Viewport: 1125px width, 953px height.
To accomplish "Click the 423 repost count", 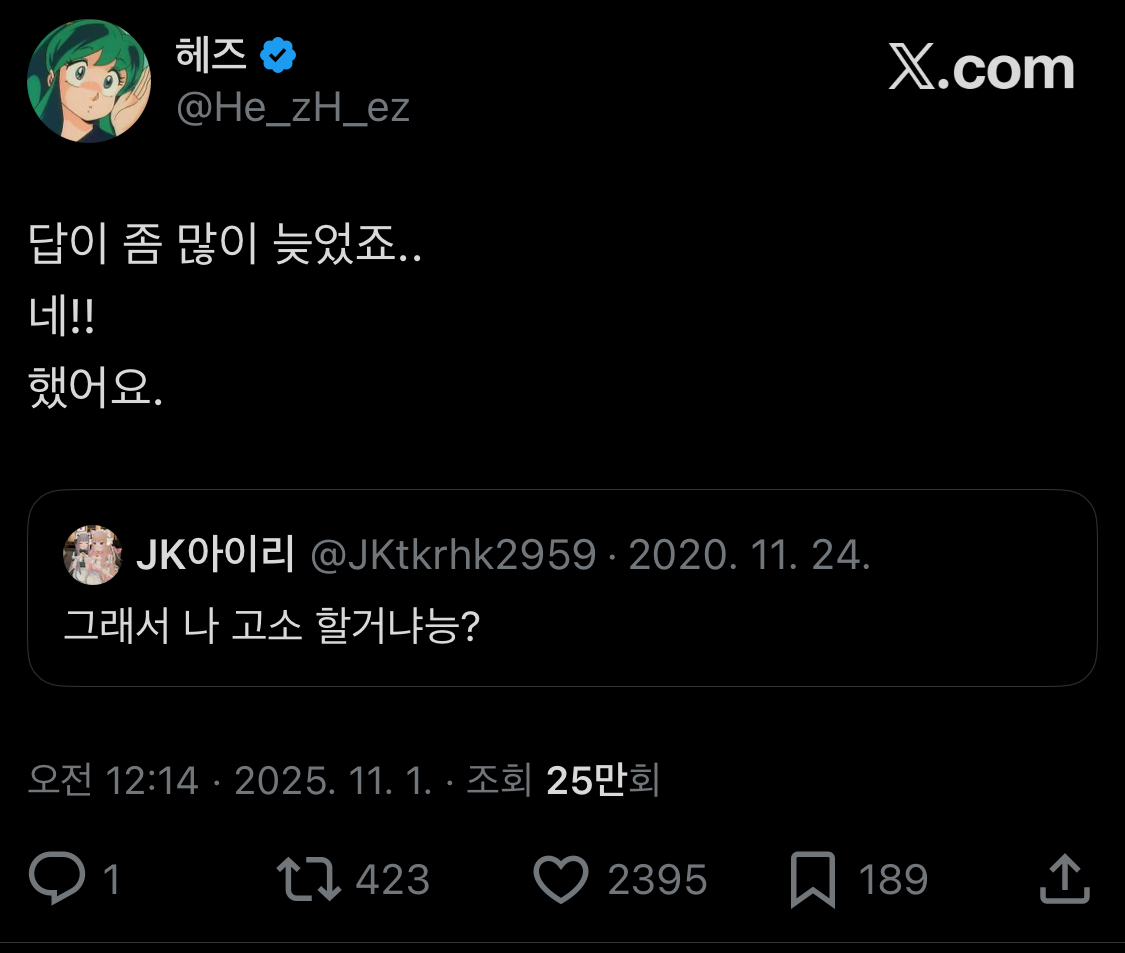I will 393,880.
